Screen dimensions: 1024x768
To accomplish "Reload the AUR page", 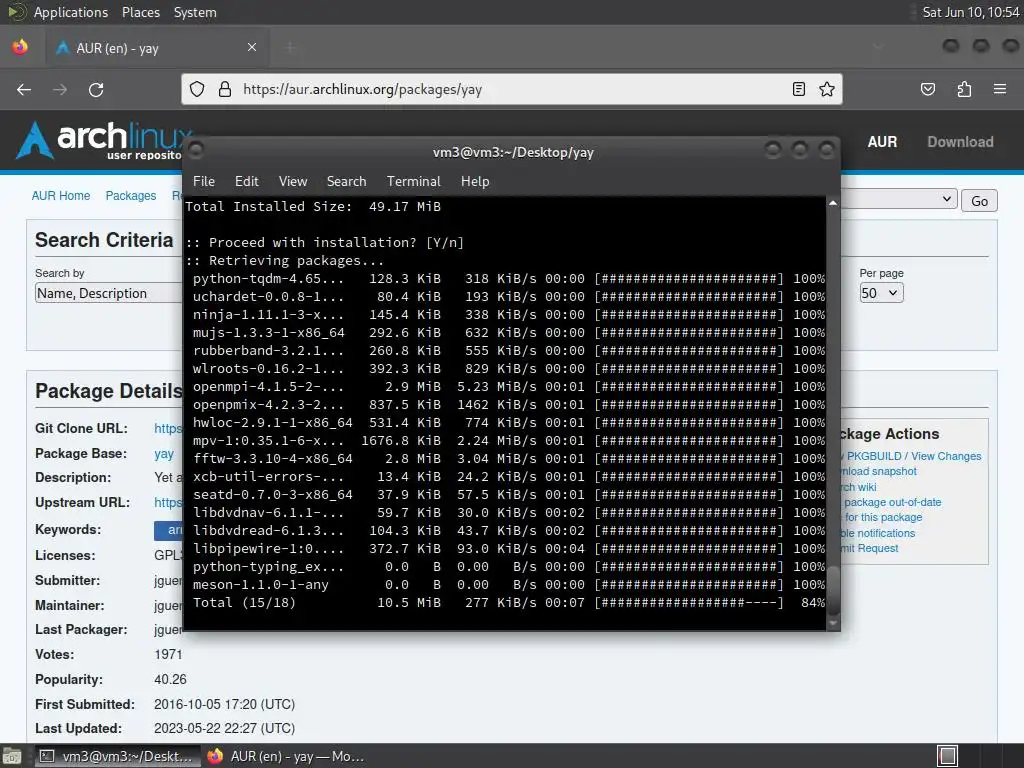I will pyautogui.click(x=96, y=89).
